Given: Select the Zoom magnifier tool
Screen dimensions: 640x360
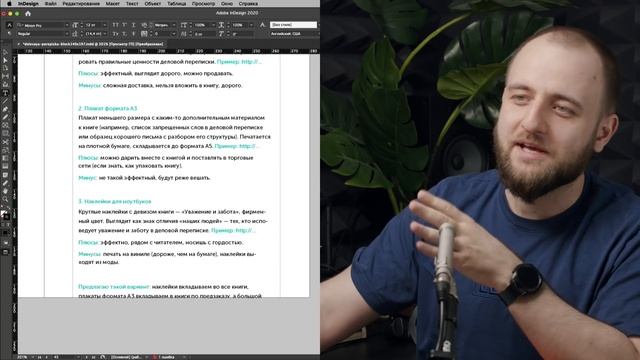Looking at the screenshot, I should pos(5,199).
